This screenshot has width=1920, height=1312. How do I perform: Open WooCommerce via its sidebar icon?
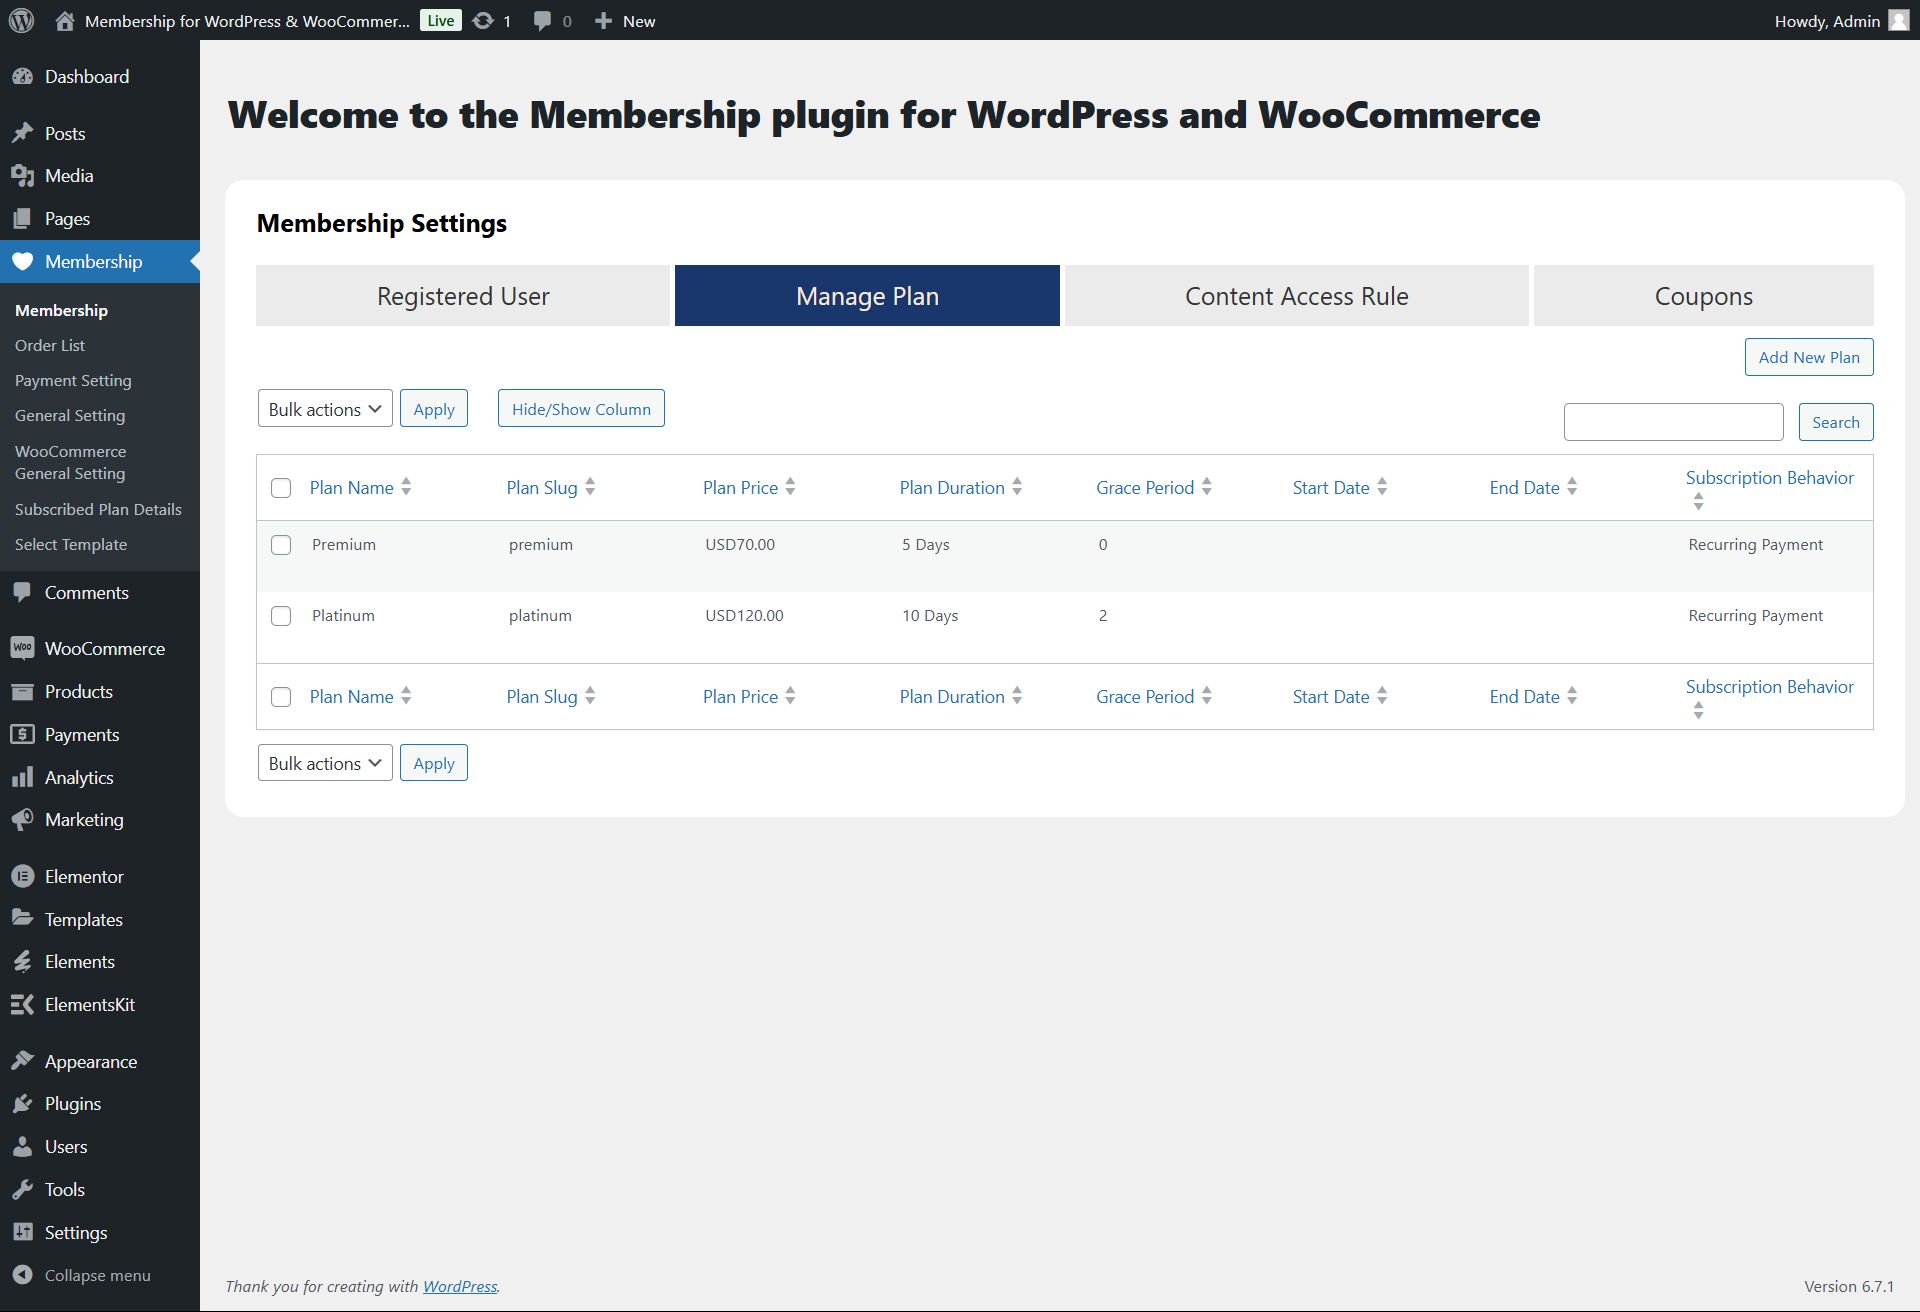[x=22, y=648]
